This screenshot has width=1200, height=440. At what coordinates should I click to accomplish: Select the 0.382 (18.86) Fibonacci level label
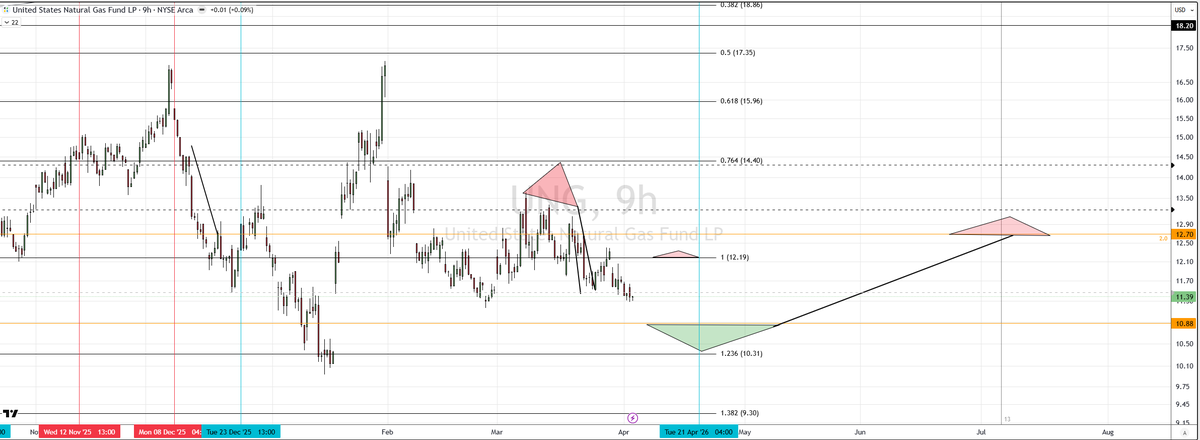(x=741, y=4)
